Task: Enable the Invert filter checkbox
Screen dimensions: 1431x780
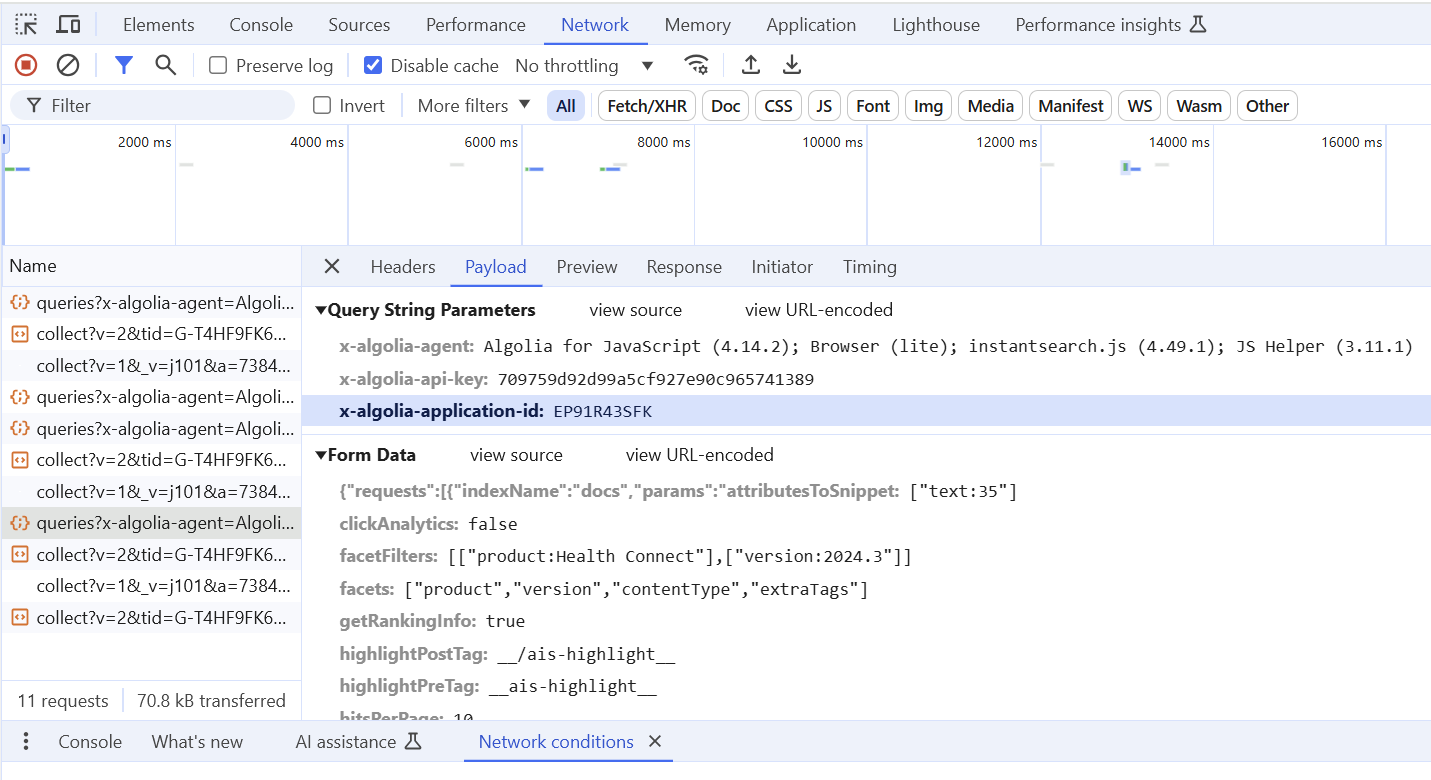Action: pyautogui.click(x=322, y=105)
